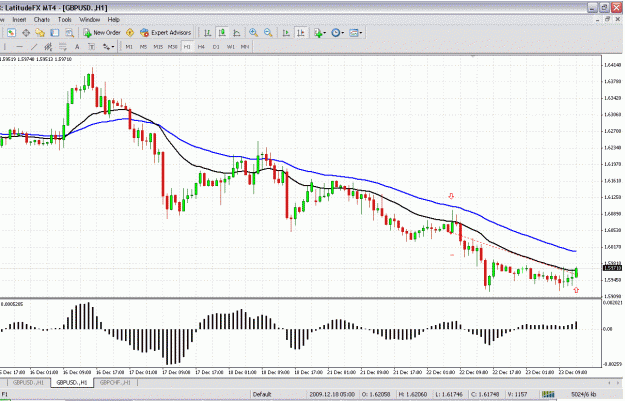Zoom in on the chart

click(253, 33)
